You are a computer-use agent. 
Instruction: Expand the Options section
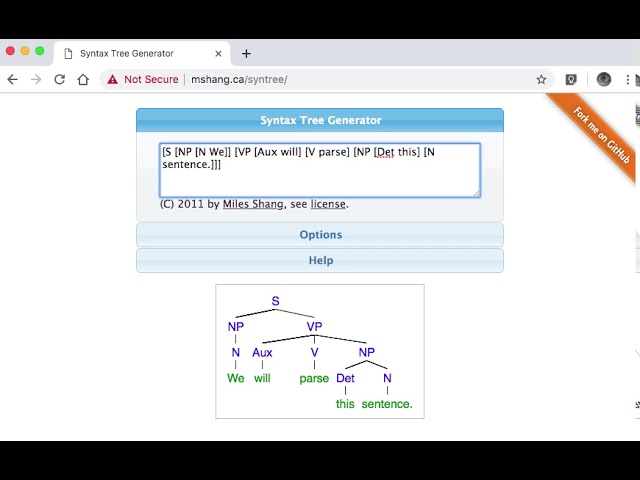320,235
